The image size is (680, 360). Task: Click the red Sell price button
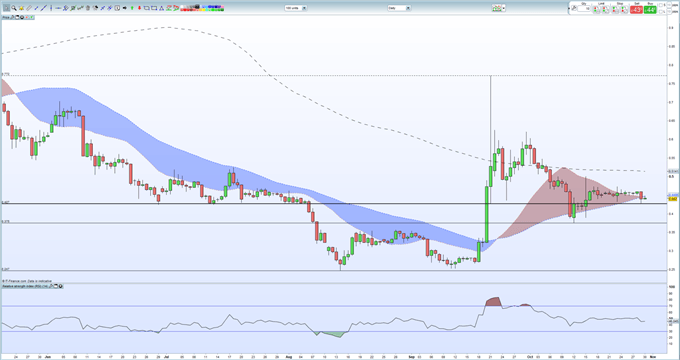click(636, 10)
